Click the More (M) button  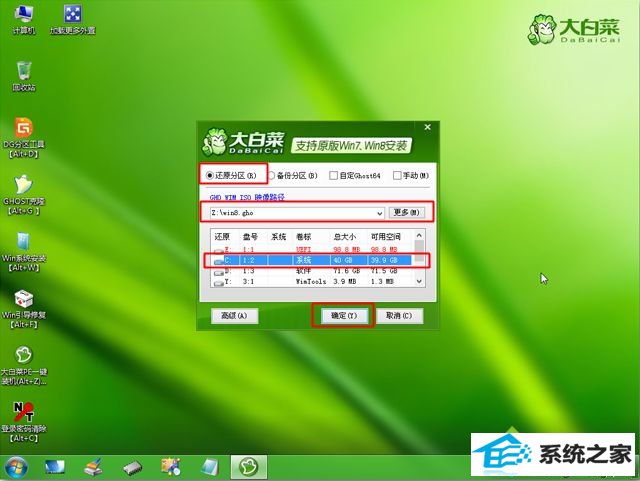click(407, 212)
